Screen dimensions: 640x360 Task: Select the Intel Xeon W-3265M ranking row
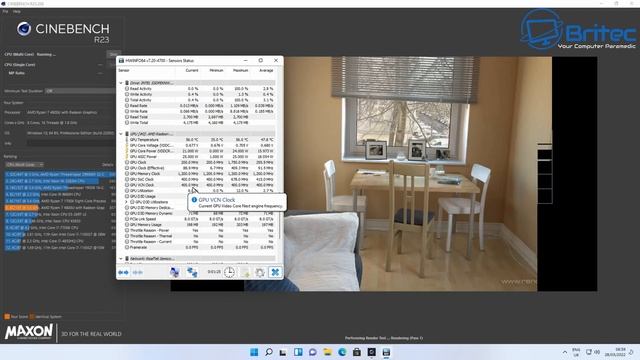click(x=60, y=181)
